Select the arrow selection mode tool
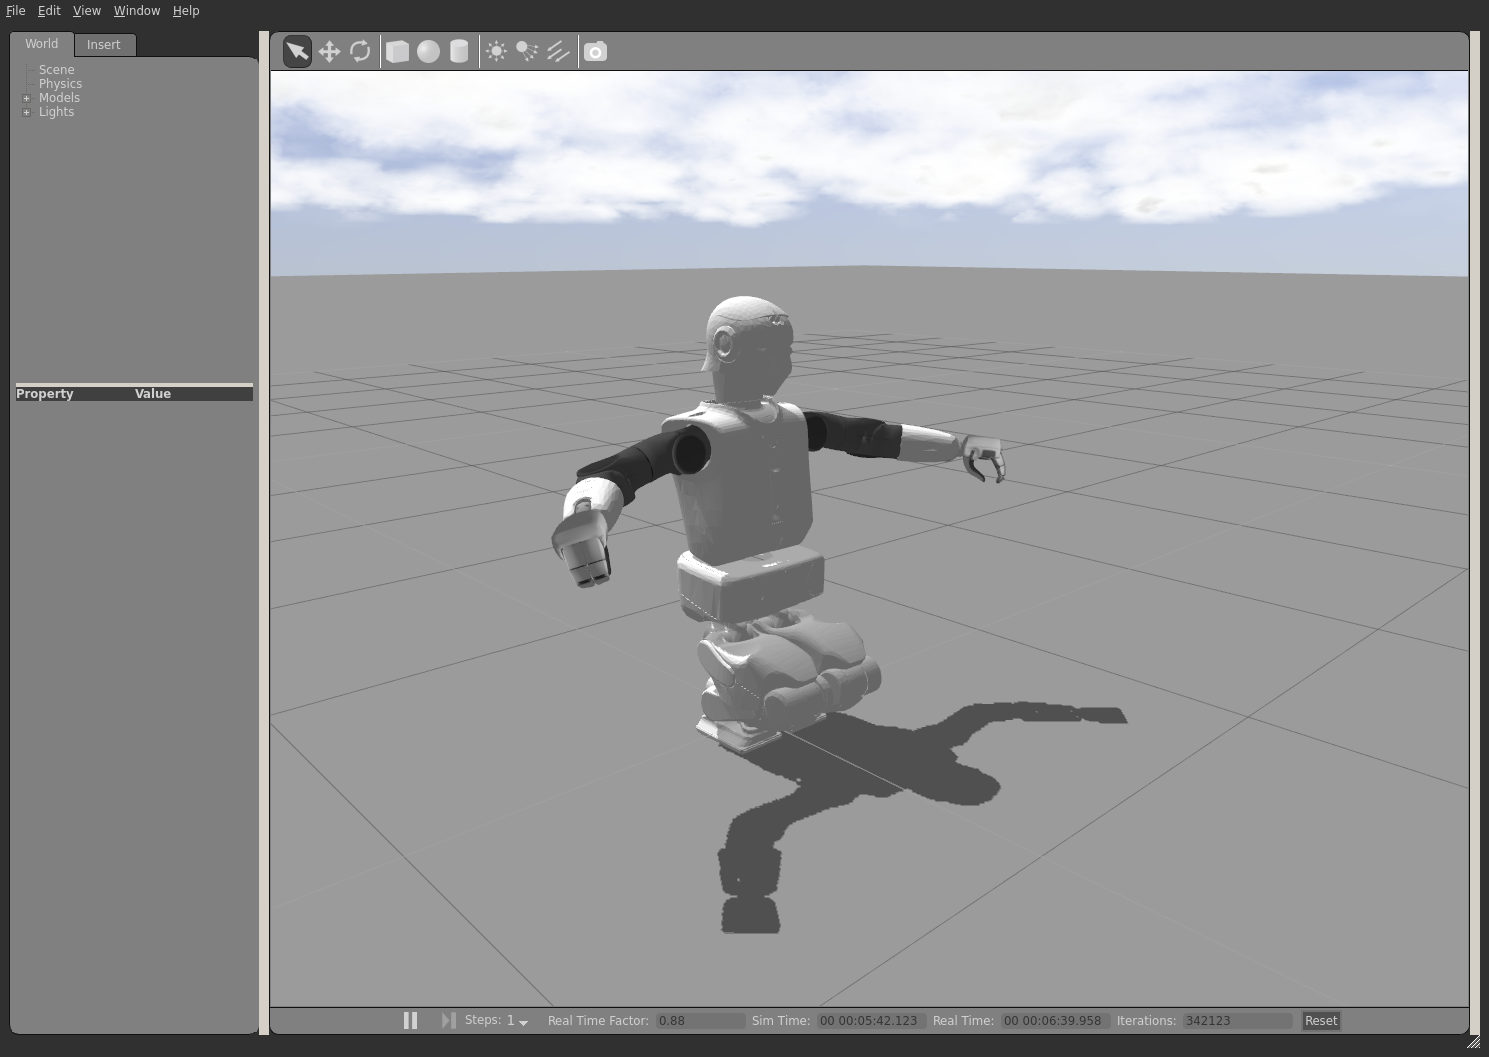Viewport: 1489px width, 1057px height. click(297, 51)
